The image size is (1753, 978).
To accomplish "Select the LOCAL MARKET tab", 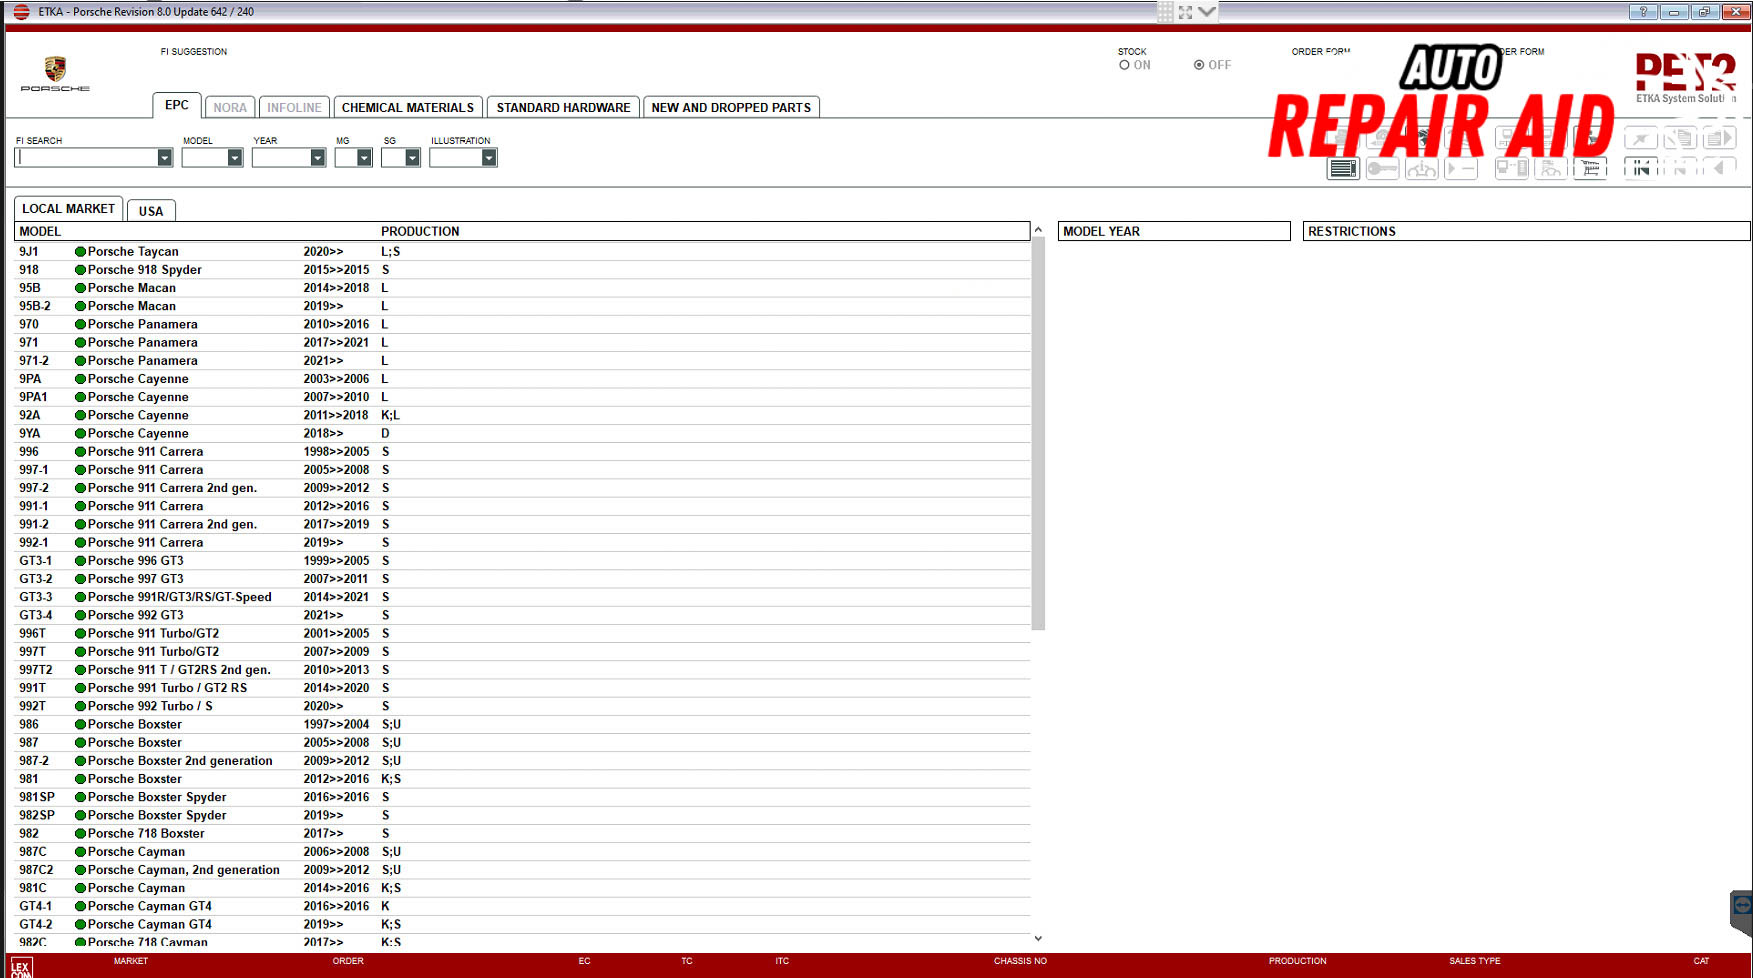I will coord(69,208).
